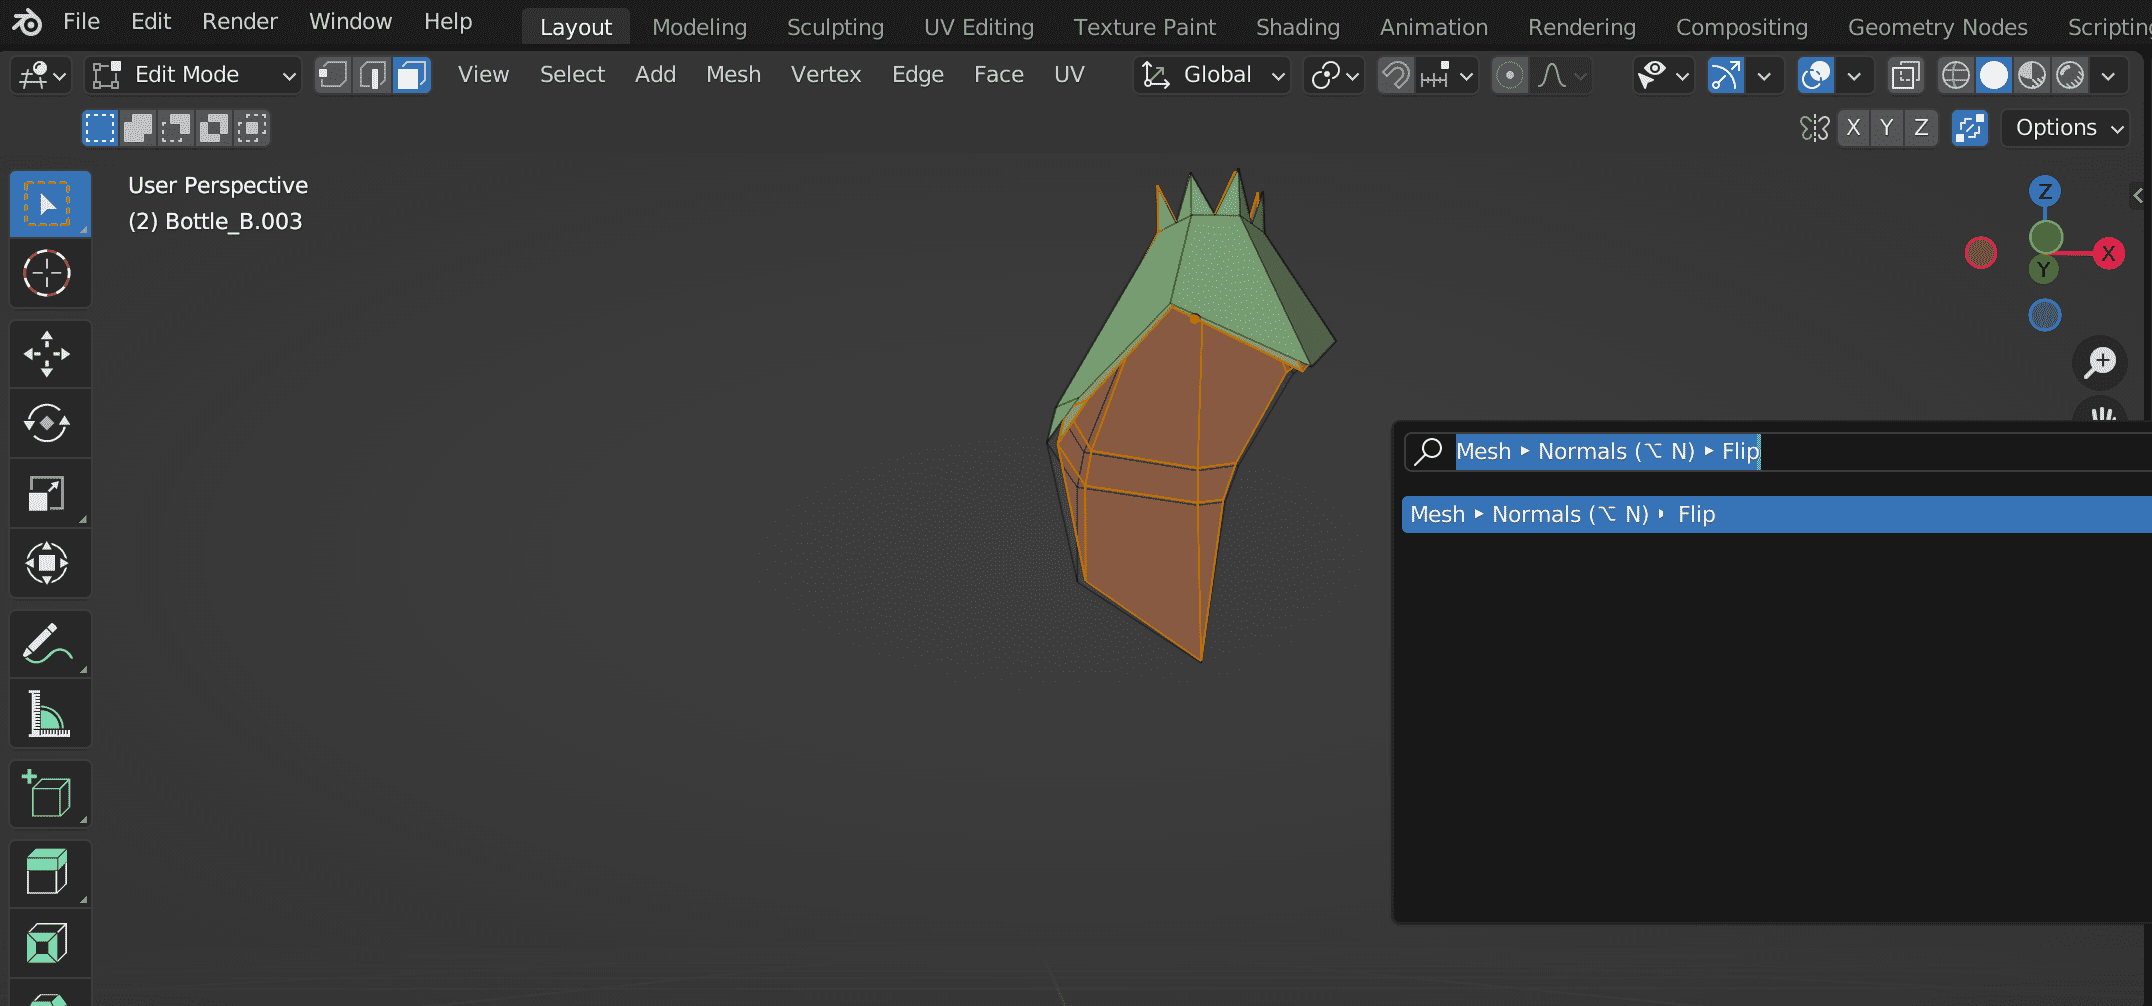Viewport: 2152px width, 1006px height.
Task: Choose the Add Cube tool
Action: click(50, 793)
